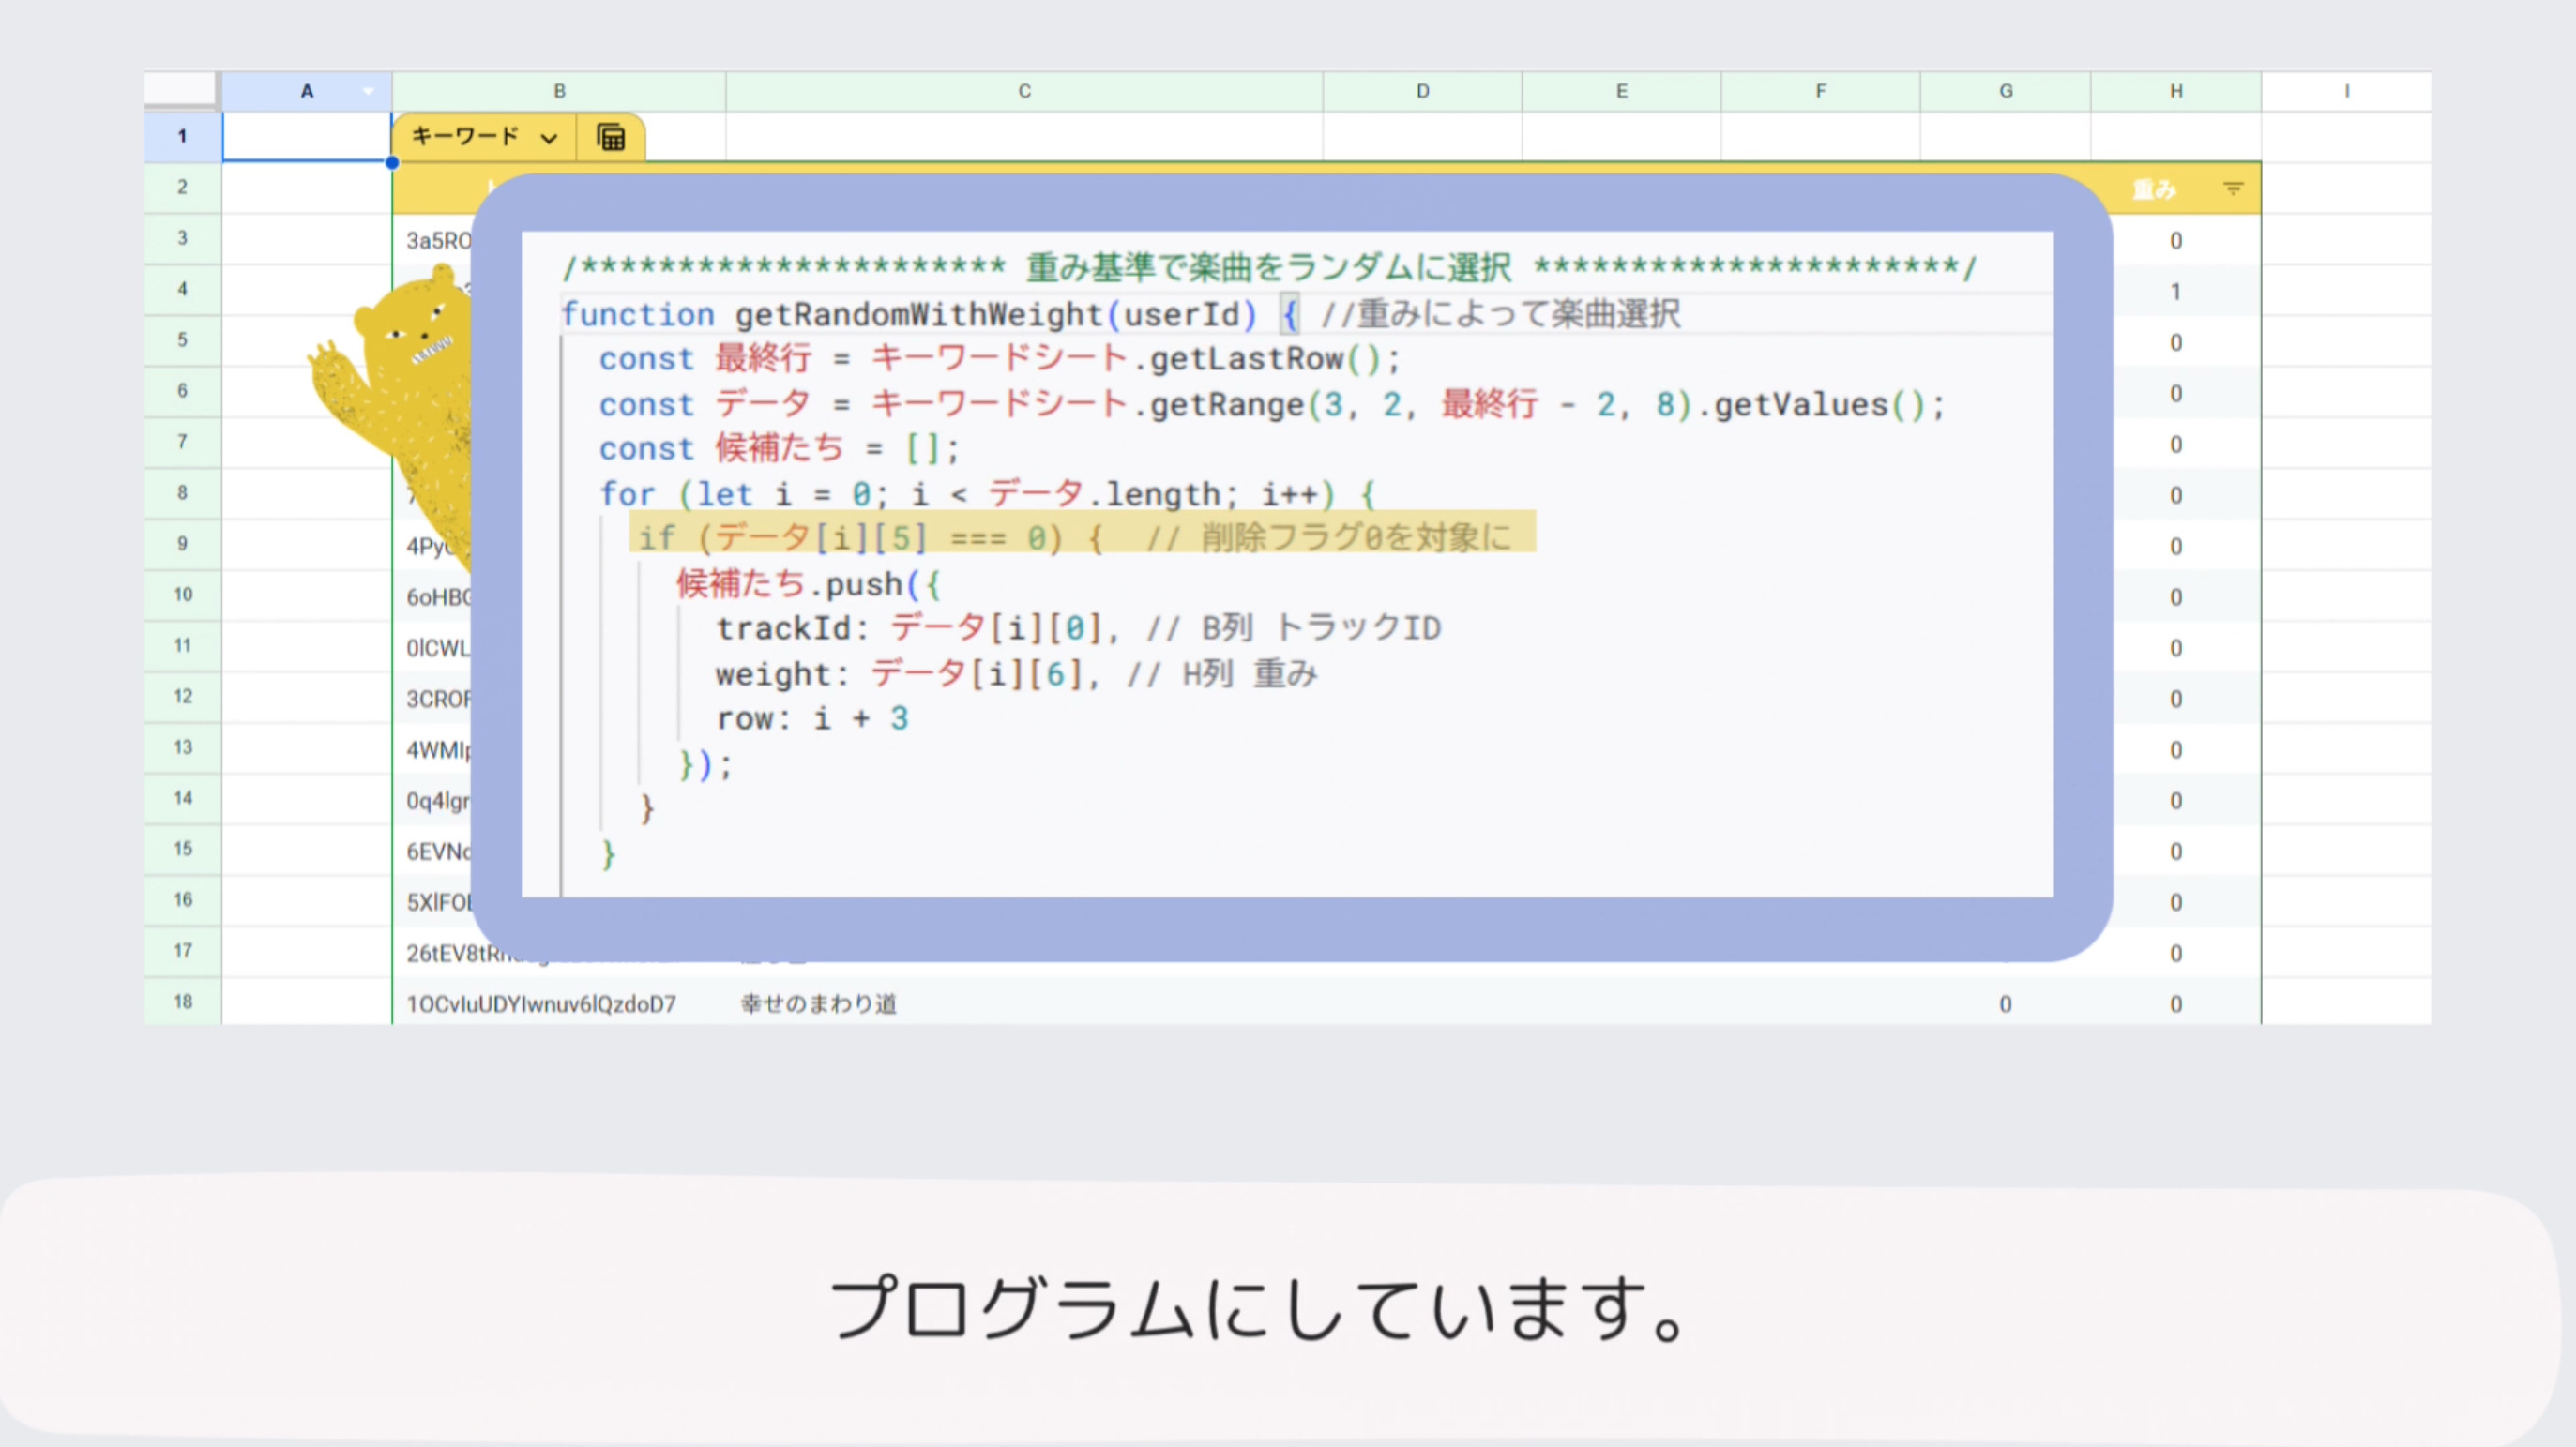Select column F header
2576x1447 pixels.
1820,91
